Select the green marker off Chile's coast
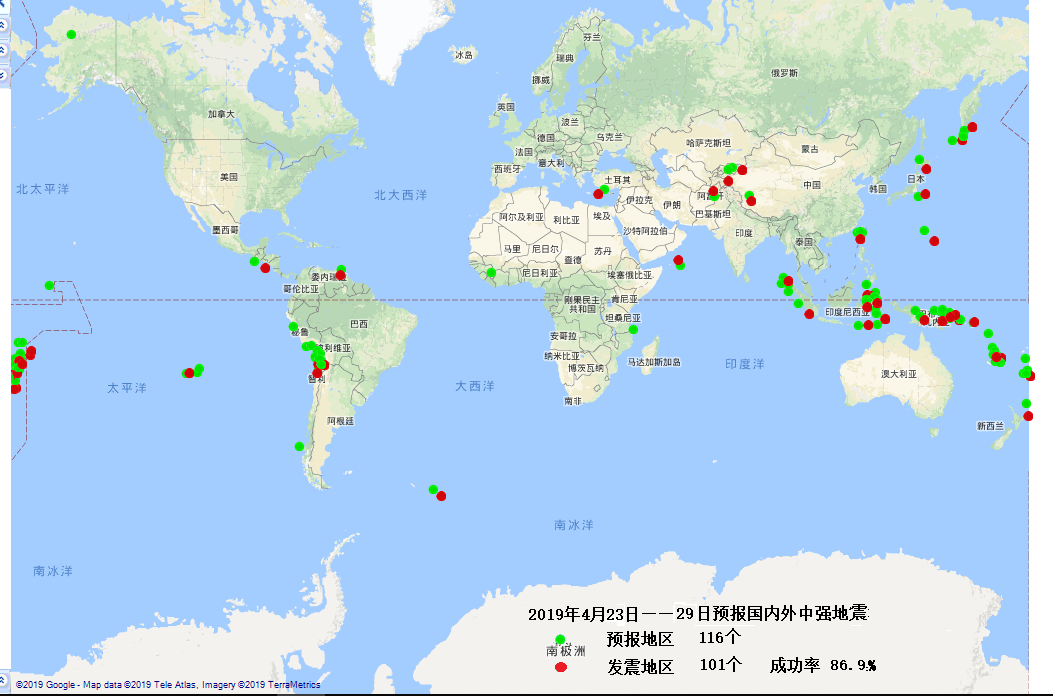 pos(299,447)
